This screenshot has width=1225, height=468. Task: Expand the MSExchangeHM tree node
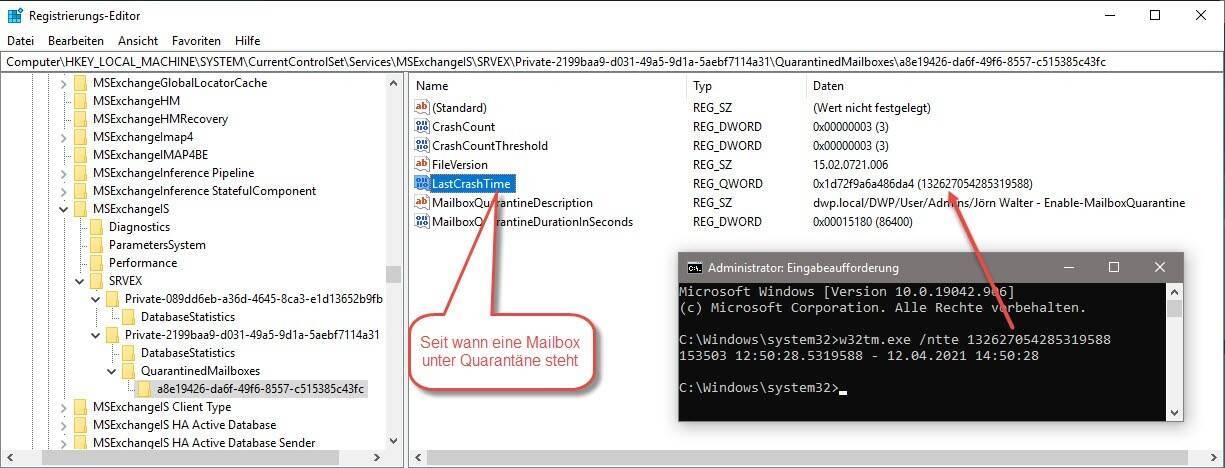coord(64,101)
